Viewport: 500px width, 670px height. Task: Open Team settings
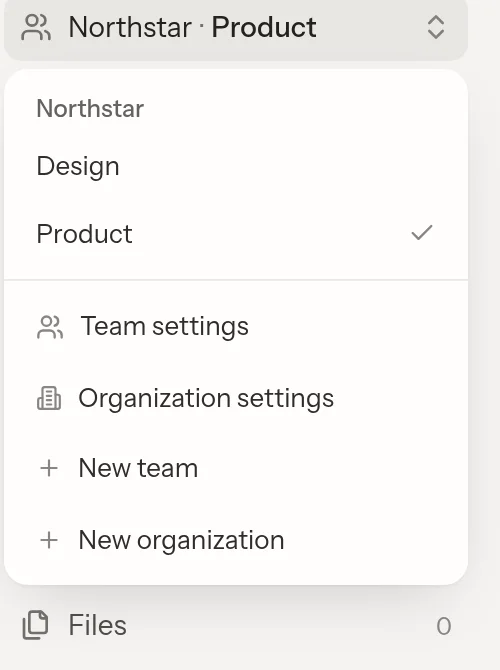236,327
